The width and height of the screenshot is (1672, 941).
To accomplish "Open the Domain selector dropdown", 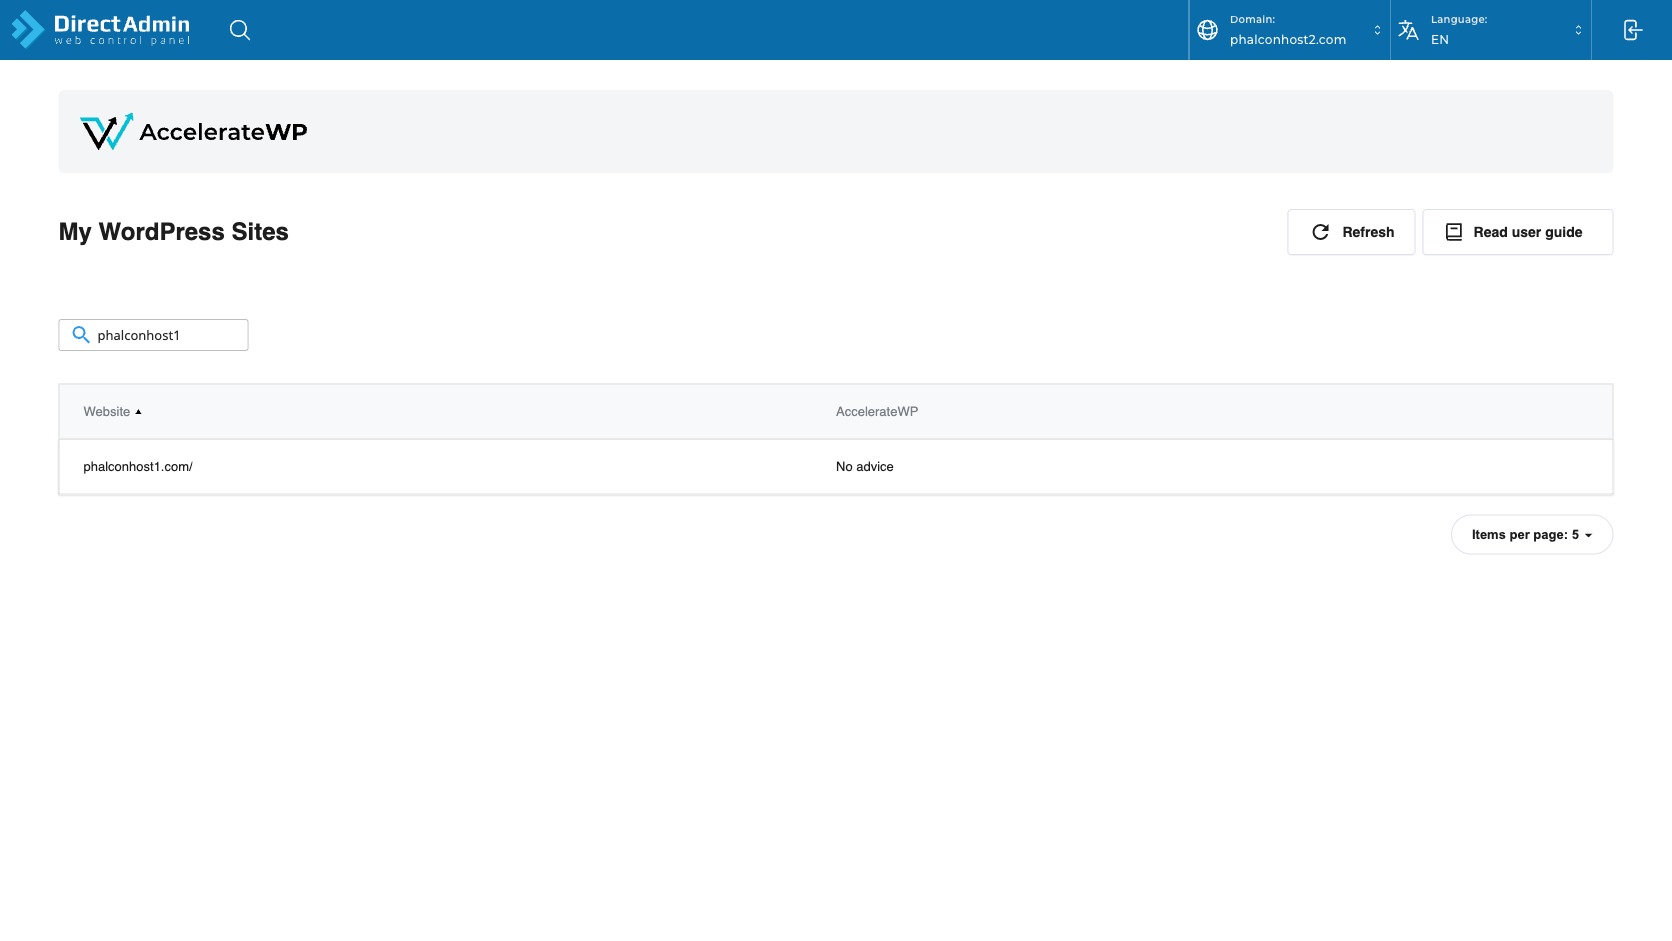I will click(1290, 30).
